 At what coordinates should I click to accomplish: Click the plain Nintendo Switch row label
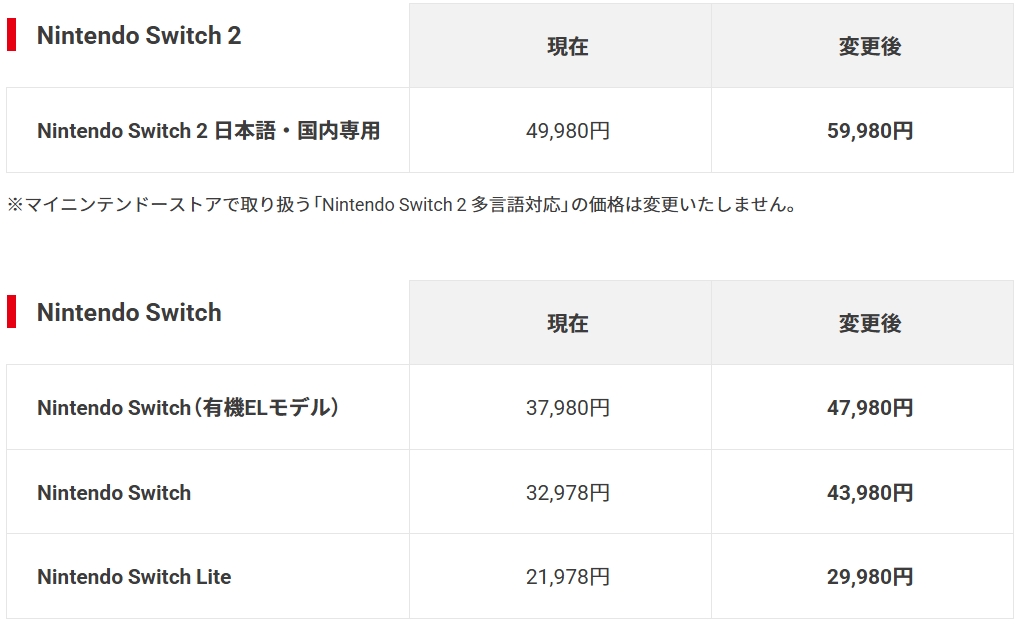point(114,492)
